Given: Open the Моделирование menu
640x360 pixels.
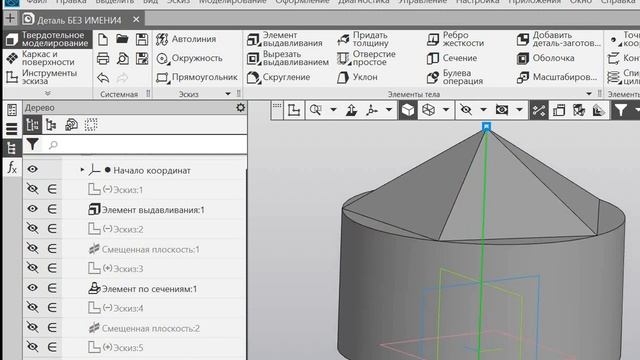Looking at the screenshot, I should 233,2.
